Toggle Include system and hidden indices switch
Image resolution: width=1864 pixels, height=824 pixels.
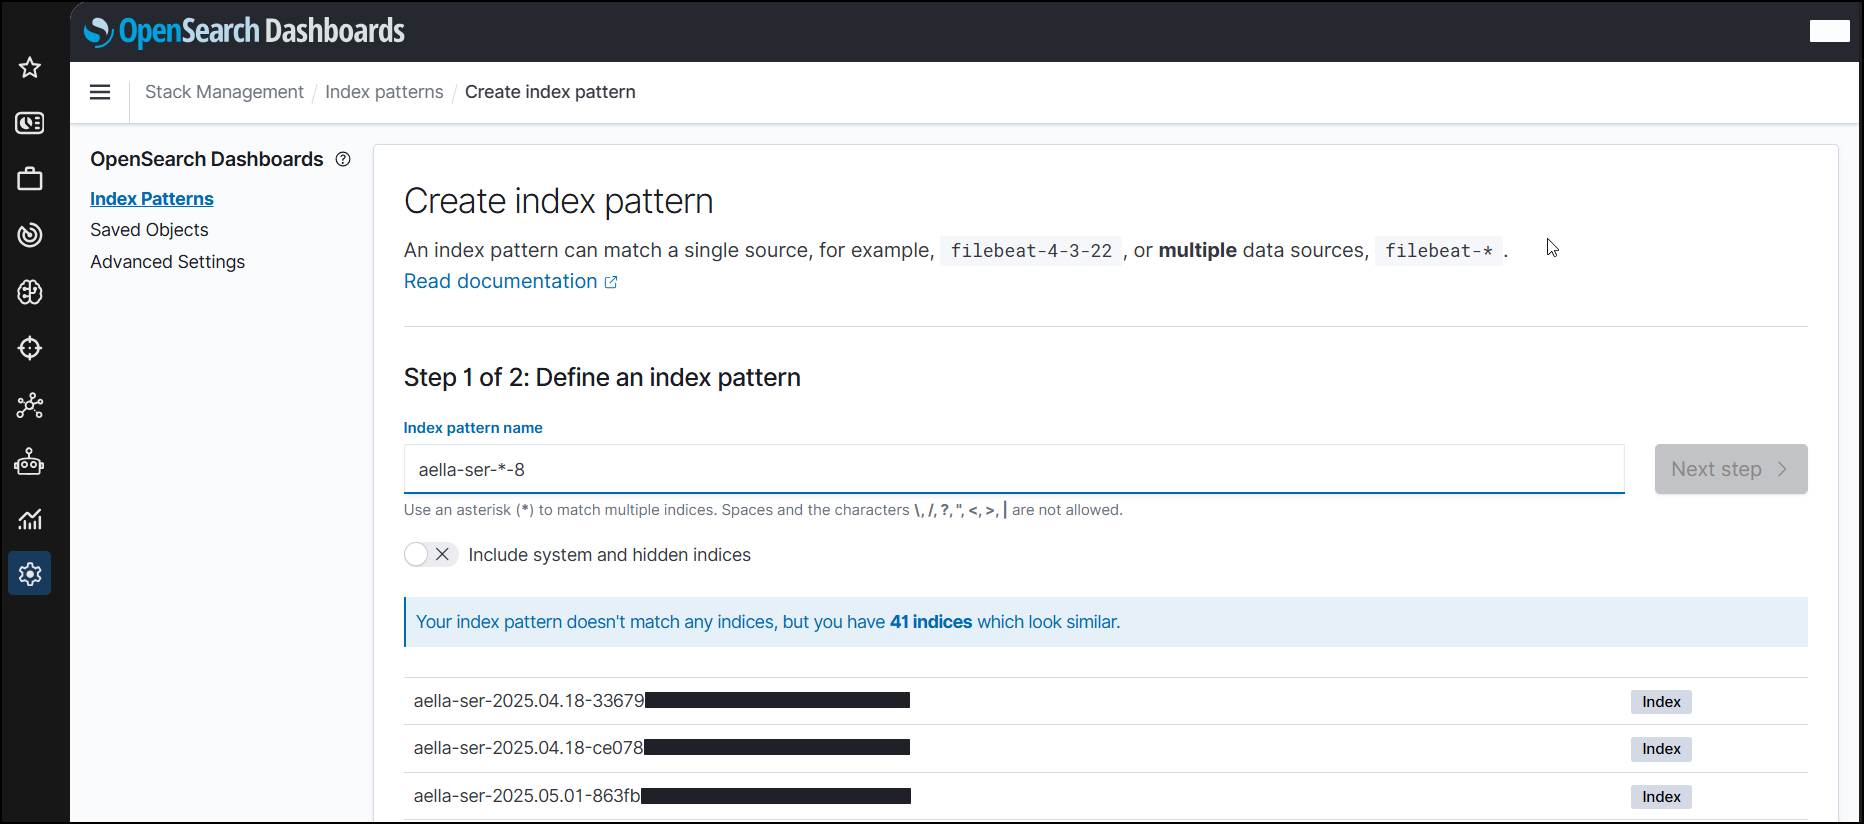tap(431, 555)
